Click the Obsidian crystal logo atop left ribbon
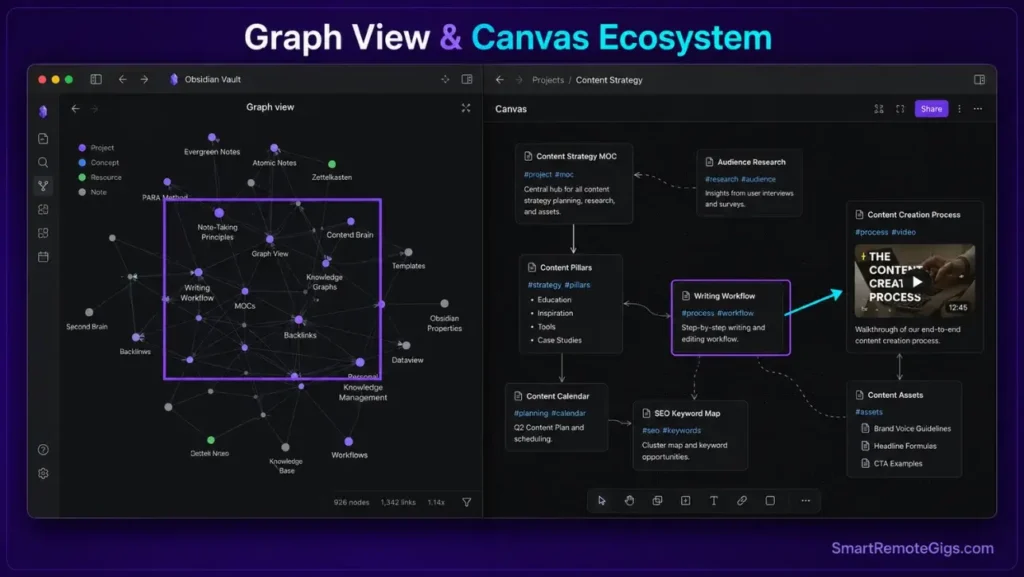Viewport: 1024px width, 577px height. click(x=43, y=112)
